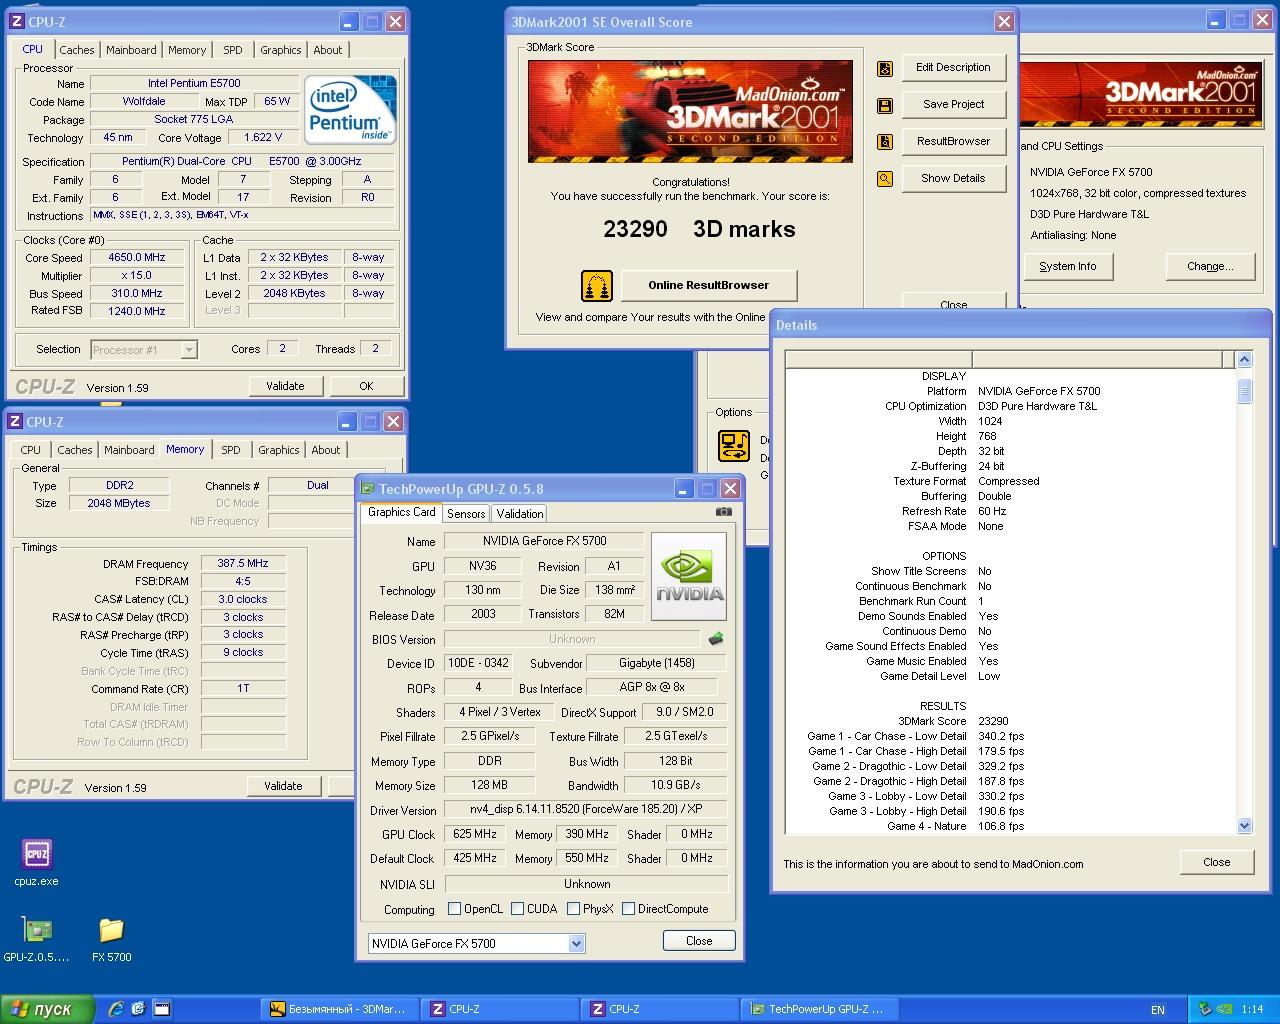Switch to the Caches tab in top CPU-Z
Viewport: 1280px width, 1024px height.
pyautogui.click(x=77, y=50)
